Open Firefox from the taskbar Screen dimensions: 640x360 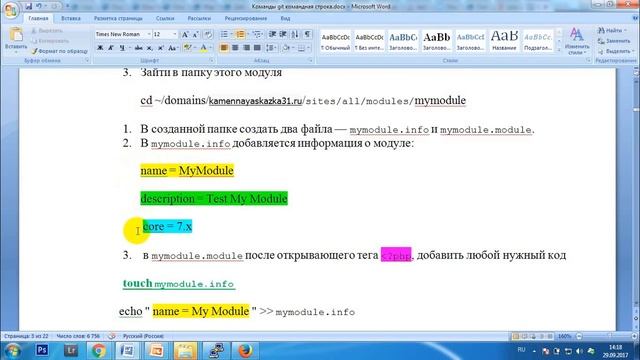pos(245,350)
